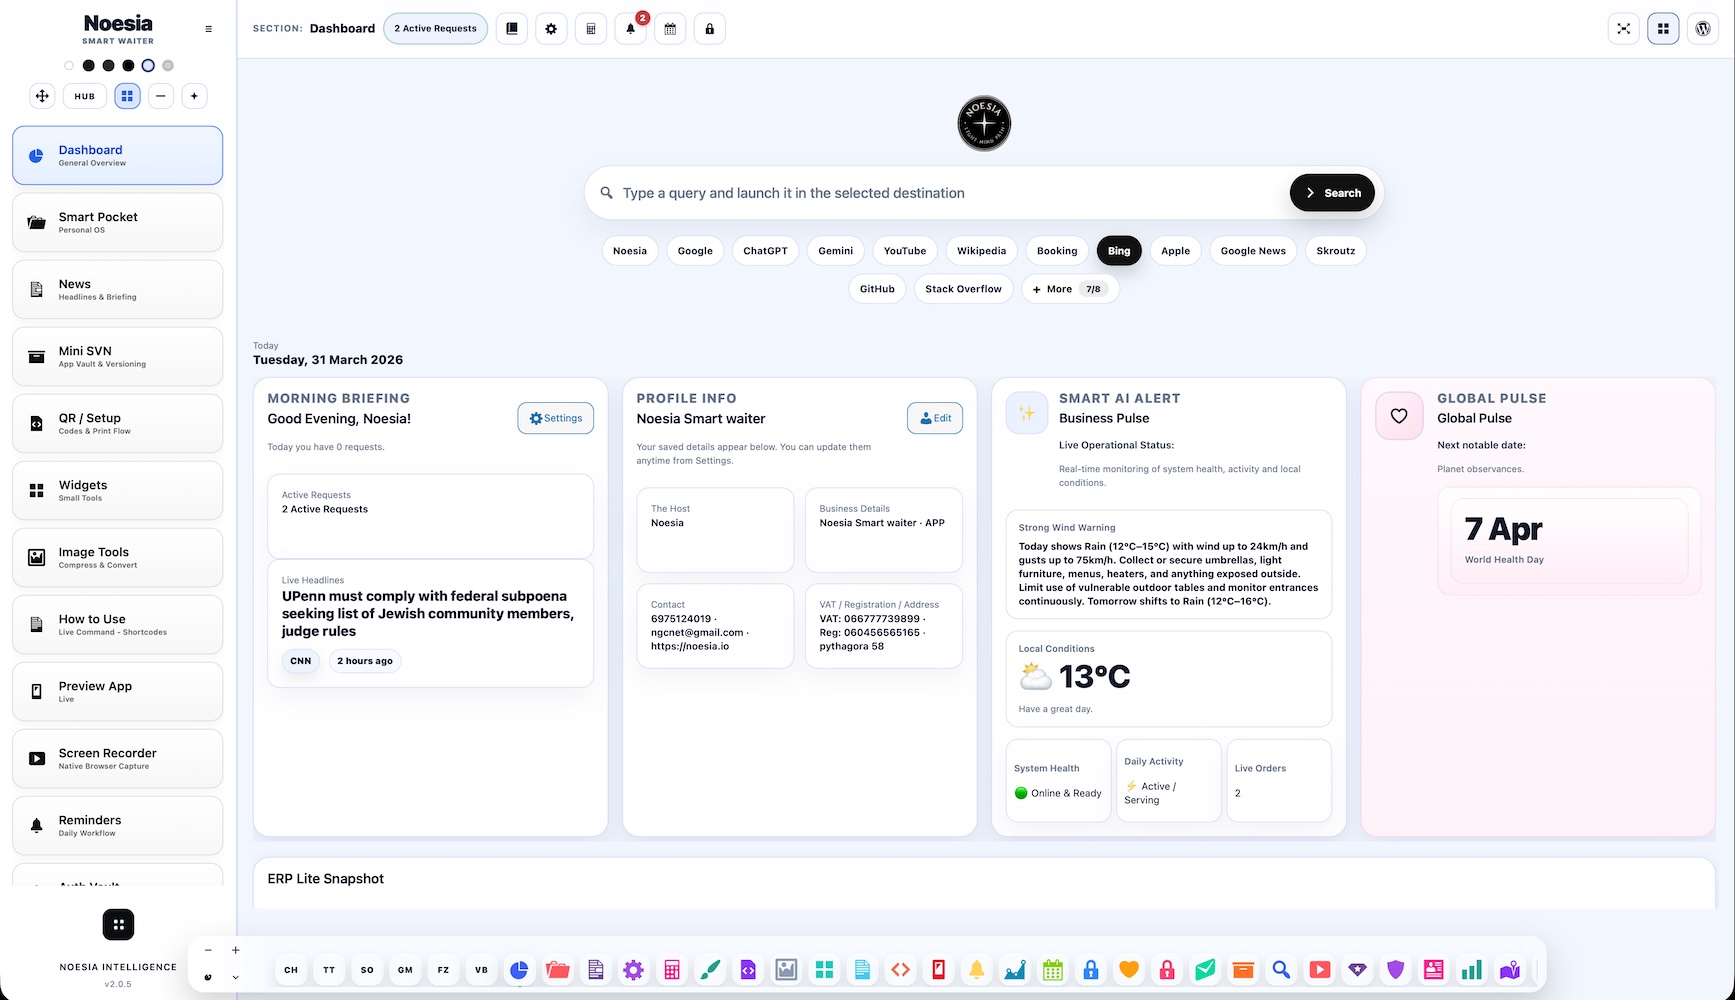Click the green calendar icon in the dock
Image resolution: width=1735 pixels, height=1000 pixels.
click(1053, 970)
